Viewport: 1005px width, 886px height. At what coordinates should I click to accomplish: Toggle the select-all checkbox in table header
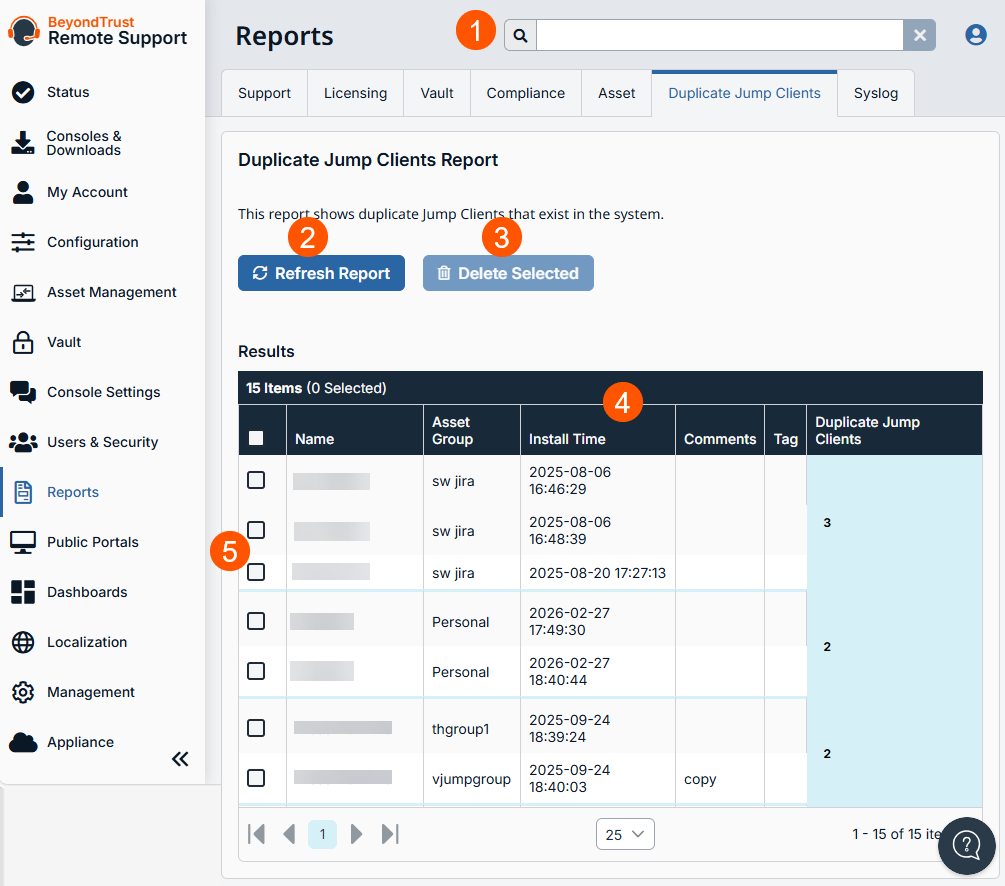coord(256,438)
